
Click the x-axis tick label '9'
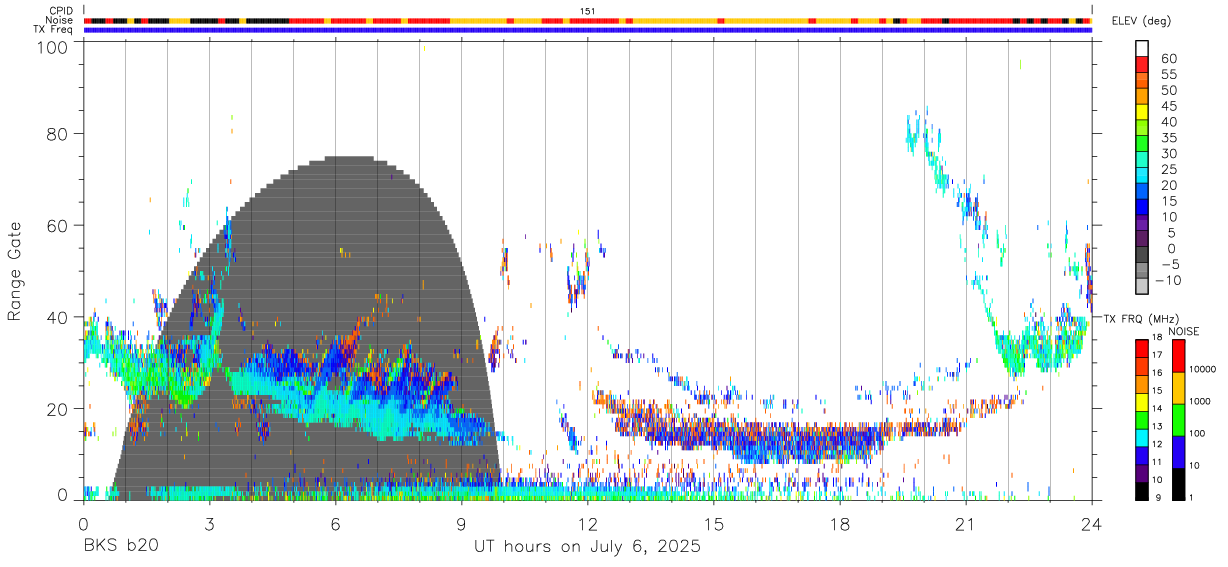point(462,524)
